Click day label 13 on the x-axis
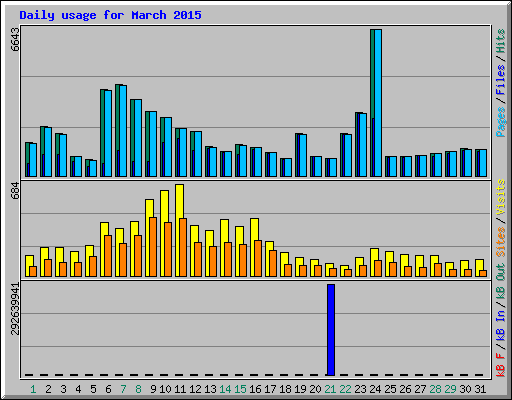Screen dimensions: 512x400 (x=210, y=389)
